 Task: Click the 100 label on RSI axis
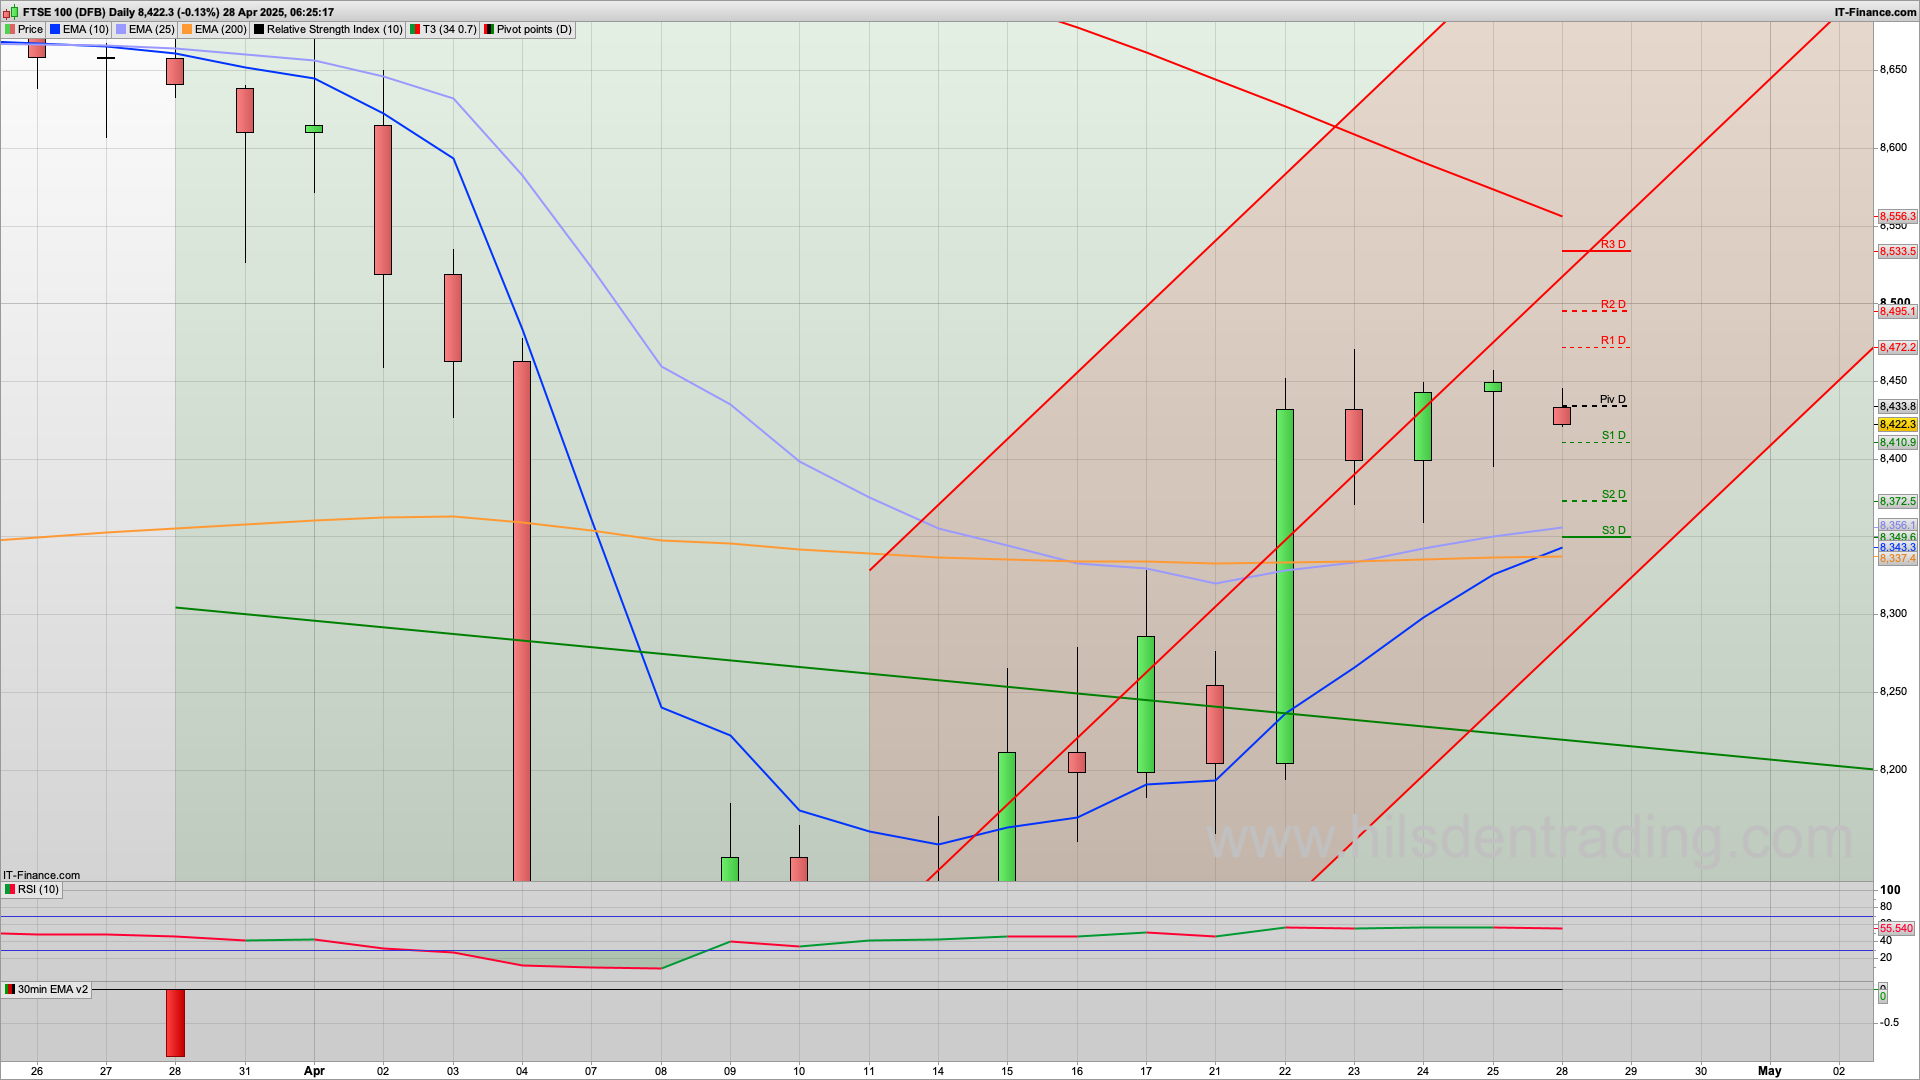[x=1890, y=889]
